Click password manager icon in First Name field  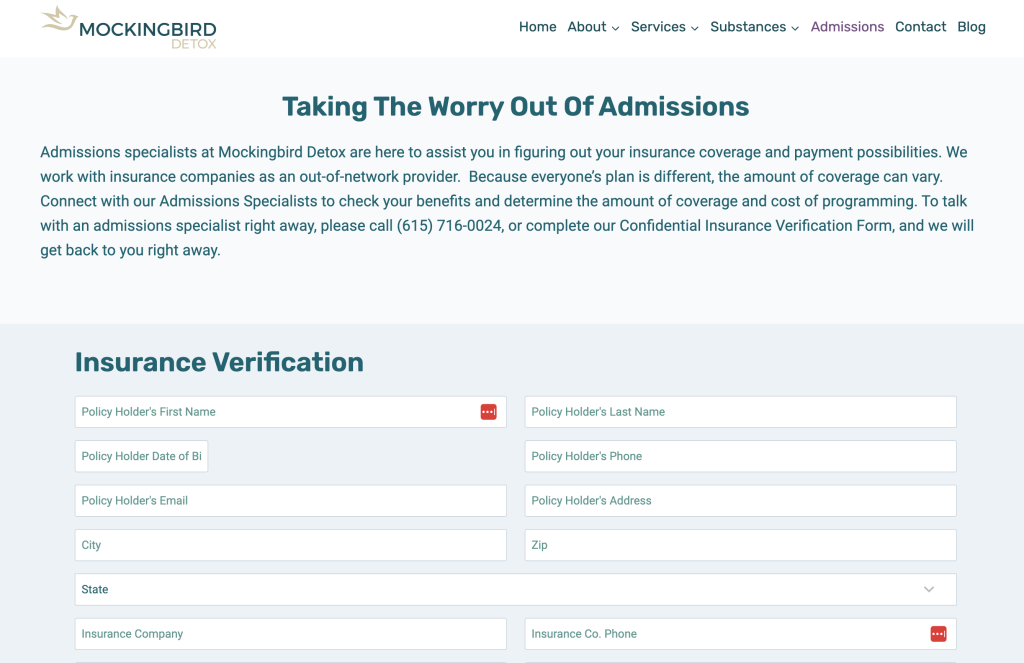[x=488, y=412]
